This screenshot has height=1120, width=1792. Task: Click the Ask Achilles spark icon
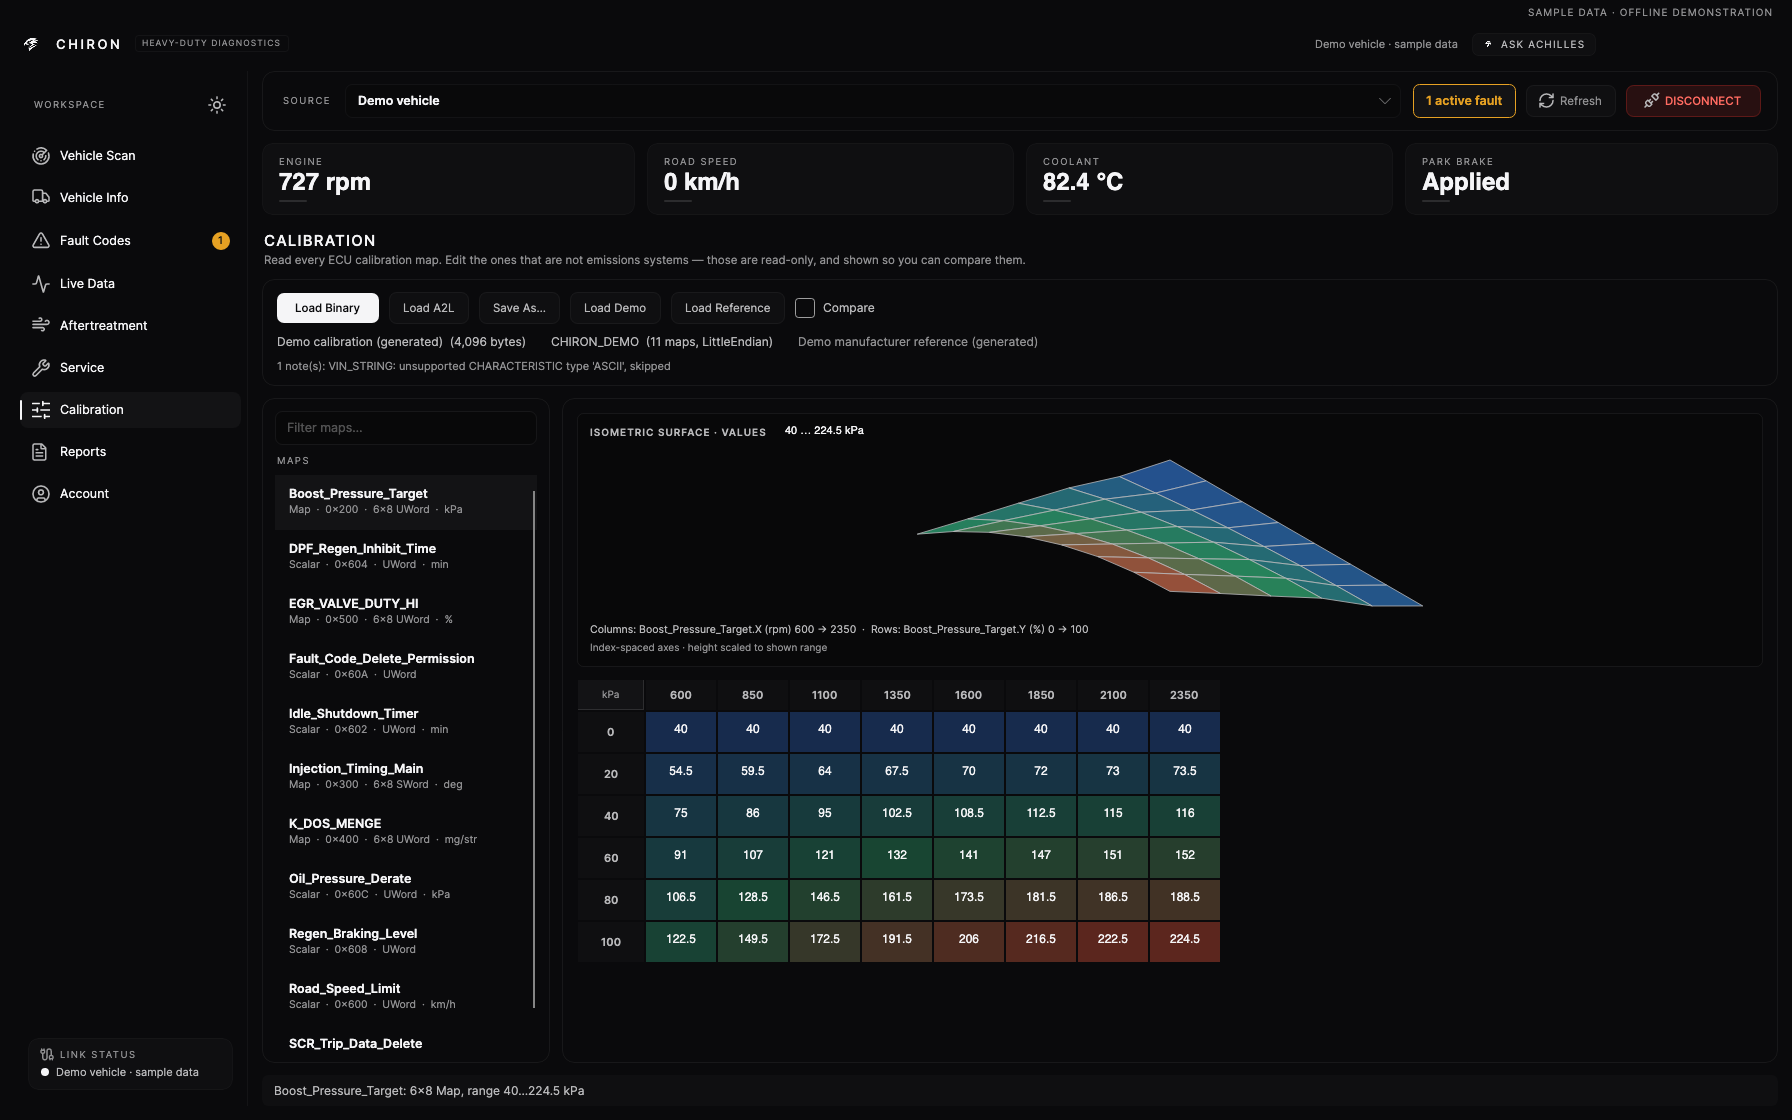pyautogui.click(x=1488, y=44)
